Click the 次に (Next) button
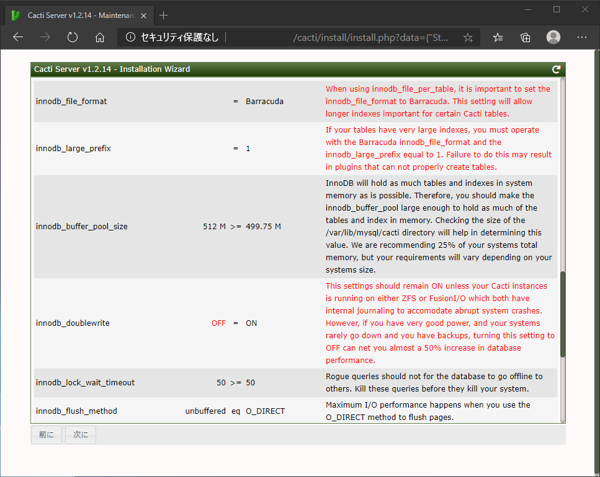 pyautogui.click(x=80, y=435)
